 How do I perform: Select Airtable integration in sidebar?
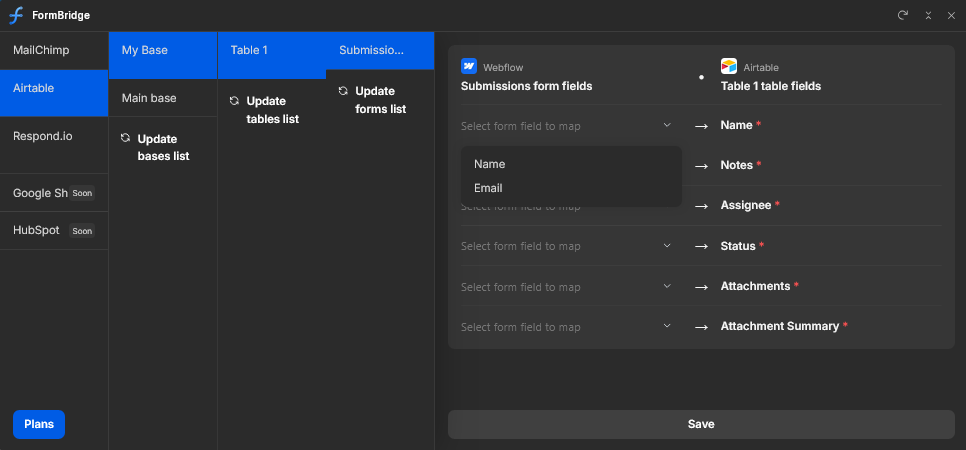click(x=54, y=93)
